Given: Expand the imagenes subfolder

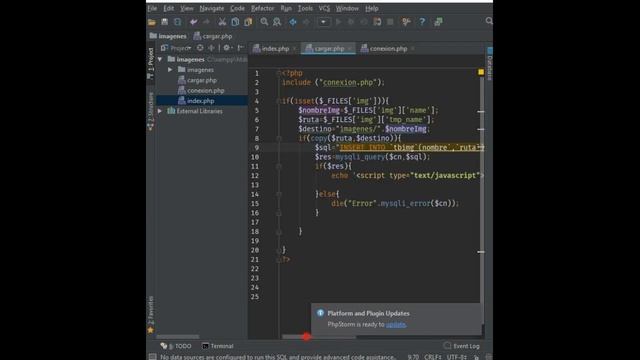Looking at the screenshot, I should (x=170, y=70).
